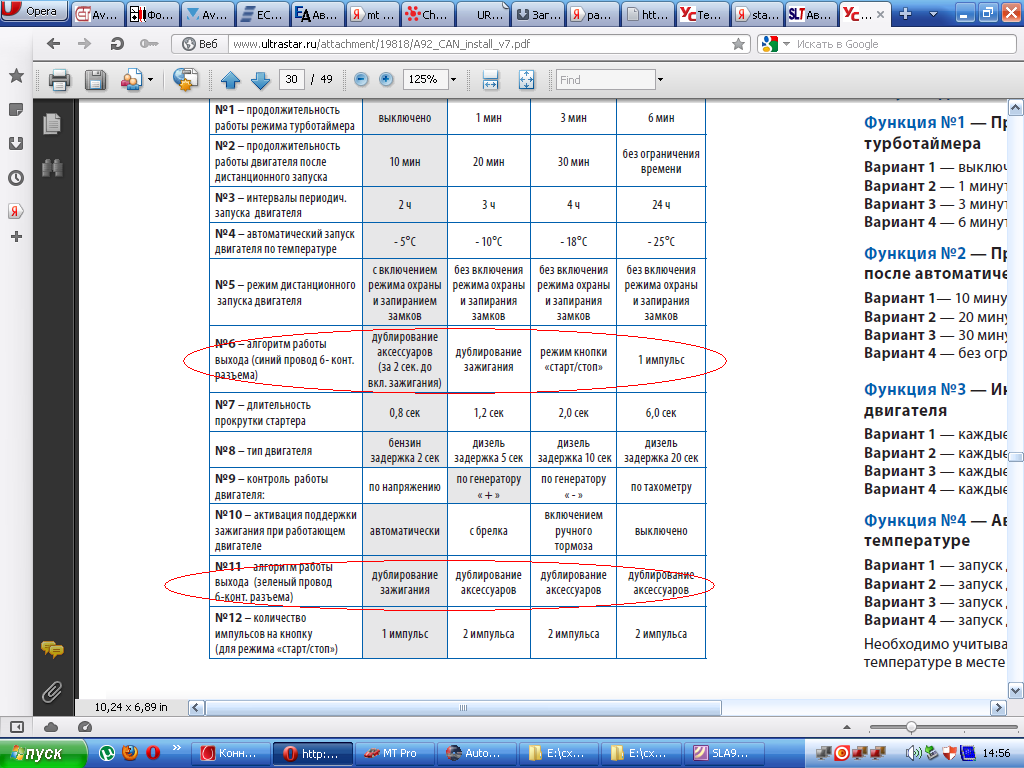Open the PDF comments panel
Image resolution: width=1024 pixels, height=768 pixels.
[x=52, y=649]
